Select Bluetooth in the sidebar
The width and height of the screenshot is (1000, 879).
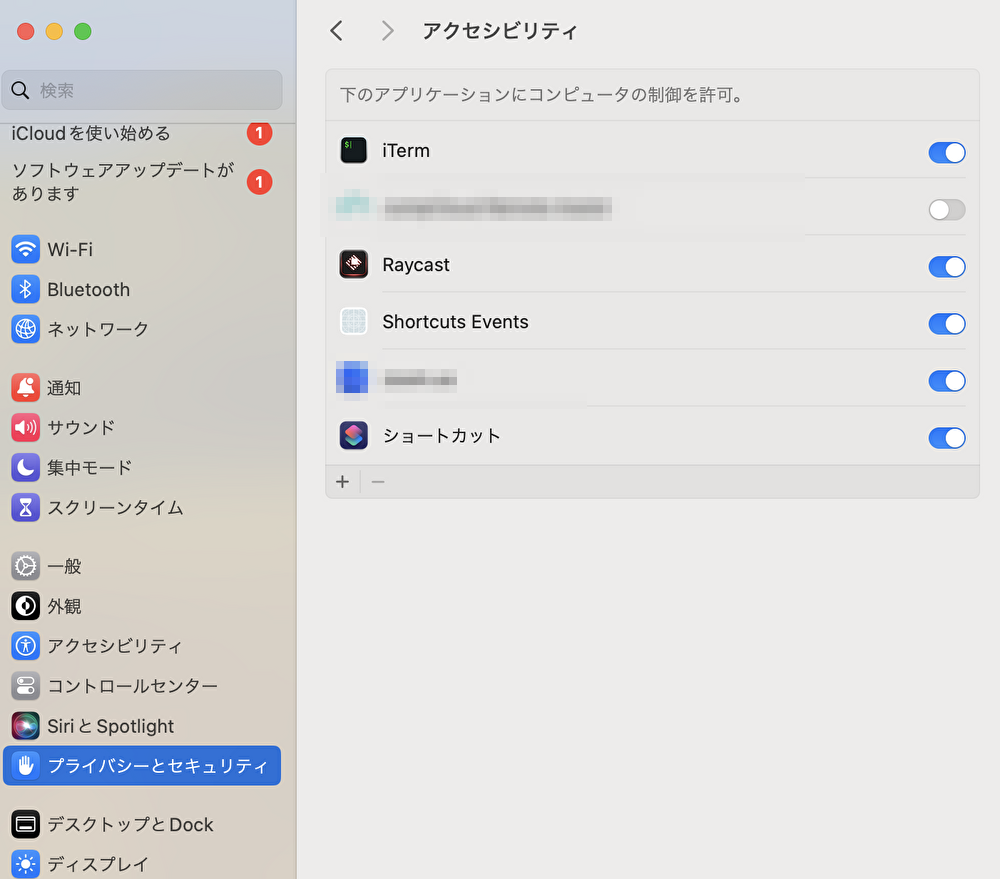pyautogui.click(x=142, y=290)
